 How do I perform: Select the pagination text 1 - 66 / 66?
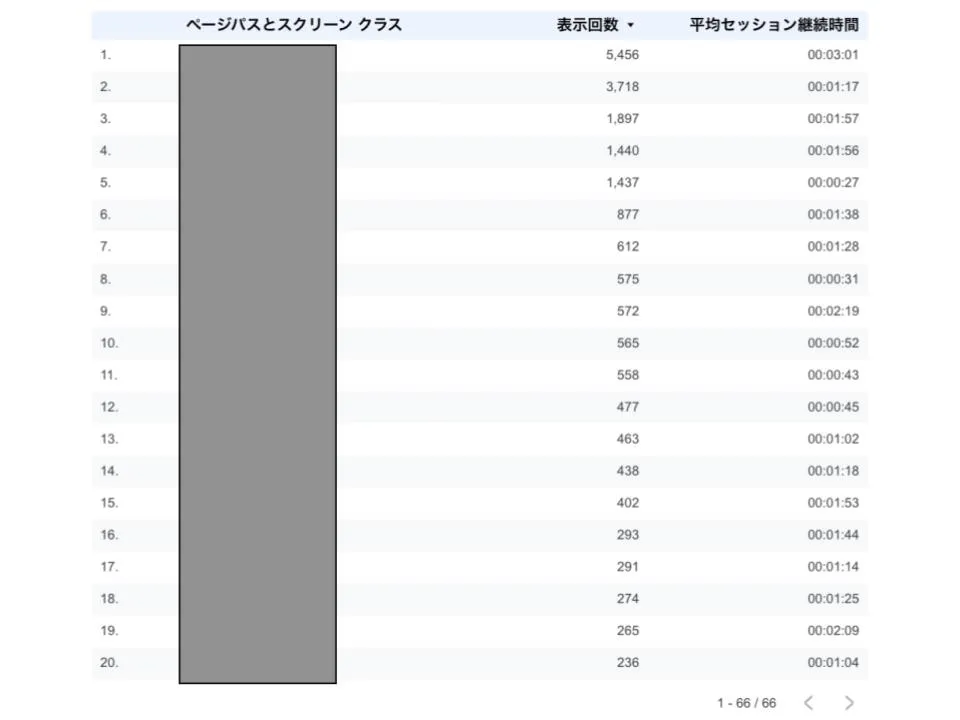[x=746, y=703]
